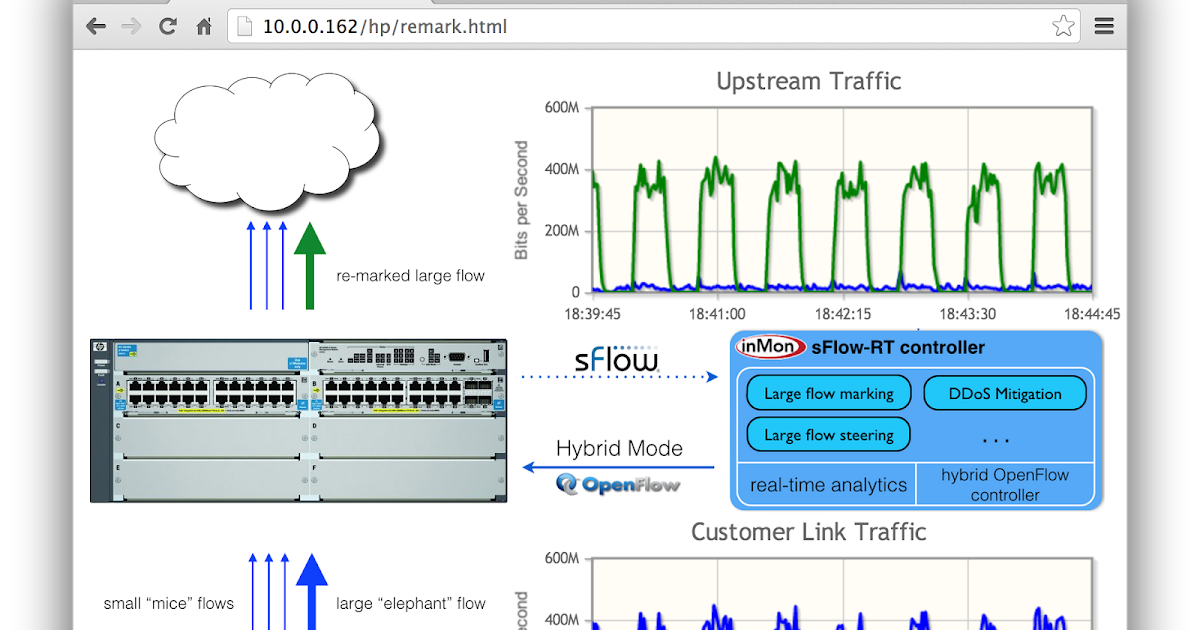Screen dimensions: 1200x630
Task: Click the browser home icon
Action: (x=203, y=26)
